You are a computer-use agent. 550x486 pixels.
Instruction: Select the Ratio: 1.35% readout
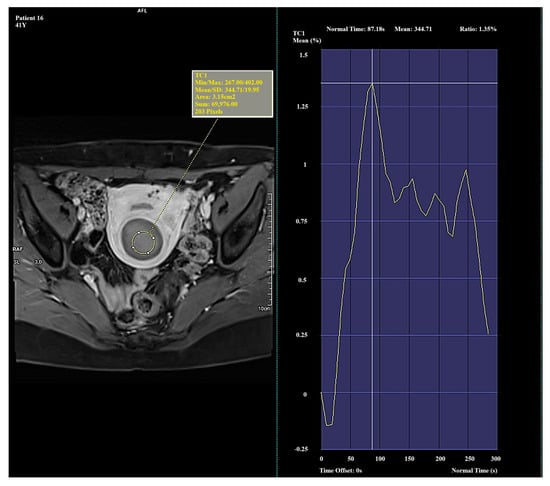478,29
